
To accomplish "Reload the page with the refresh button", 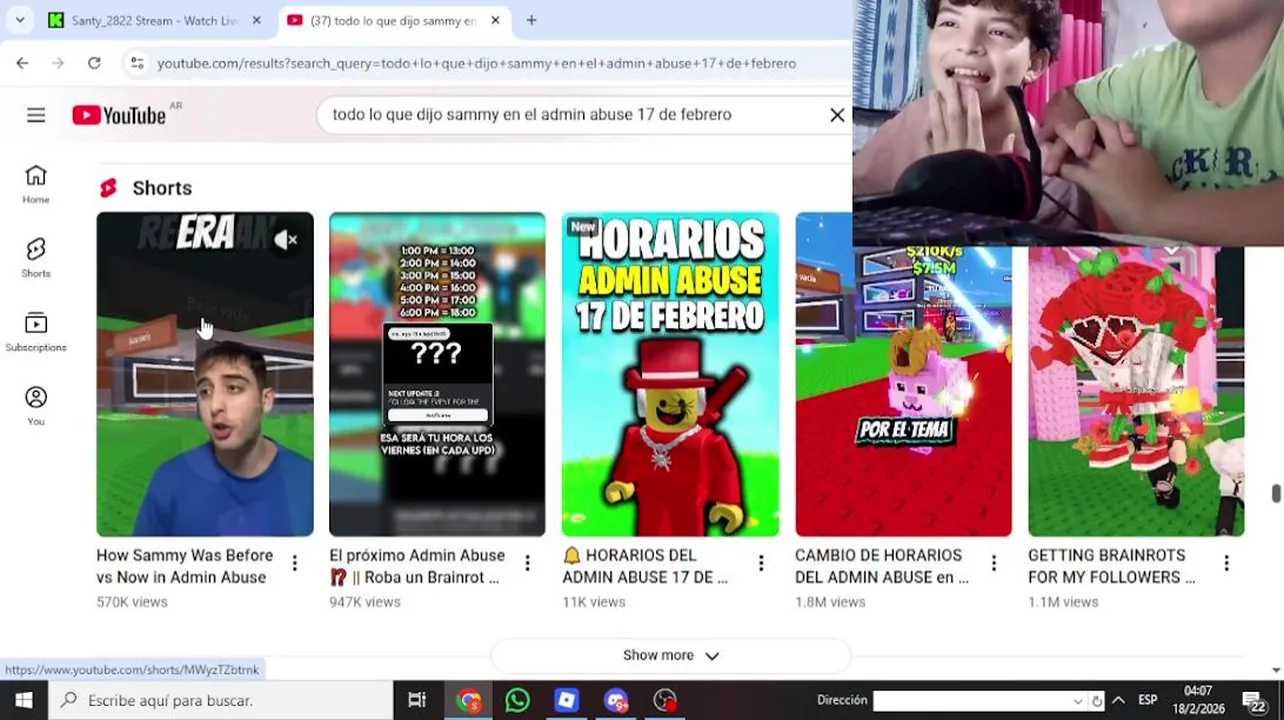I will [94, 63].
